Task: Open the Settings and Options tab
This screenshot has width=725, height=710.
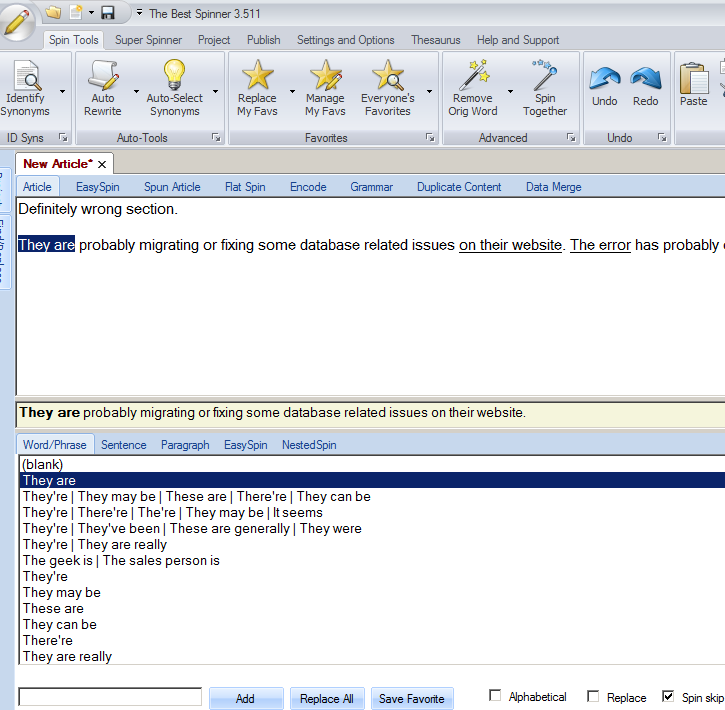Action: [x=345, y=40]
